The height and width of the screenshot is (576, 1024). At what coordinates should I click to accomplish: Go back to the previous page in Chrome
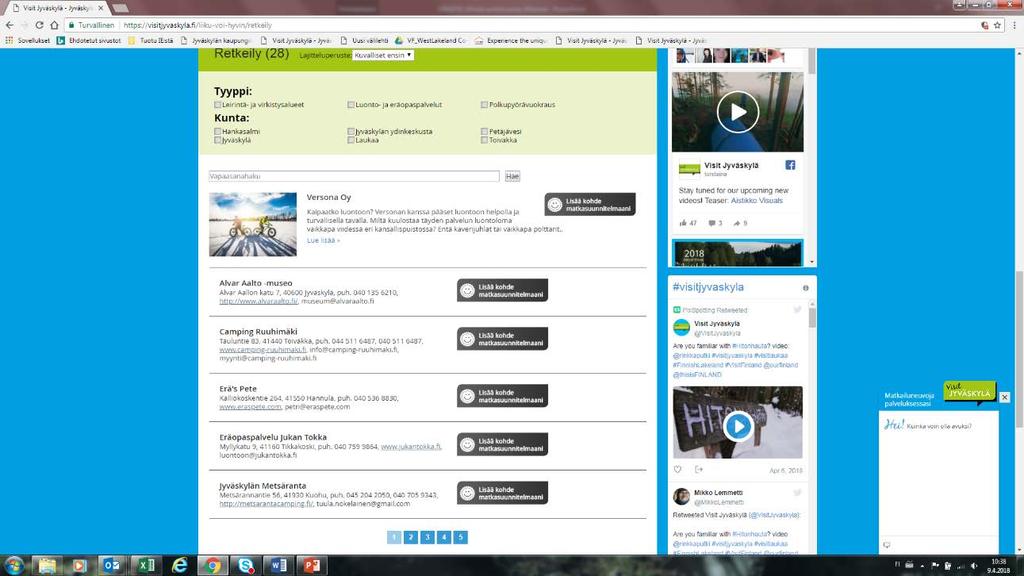9,25
